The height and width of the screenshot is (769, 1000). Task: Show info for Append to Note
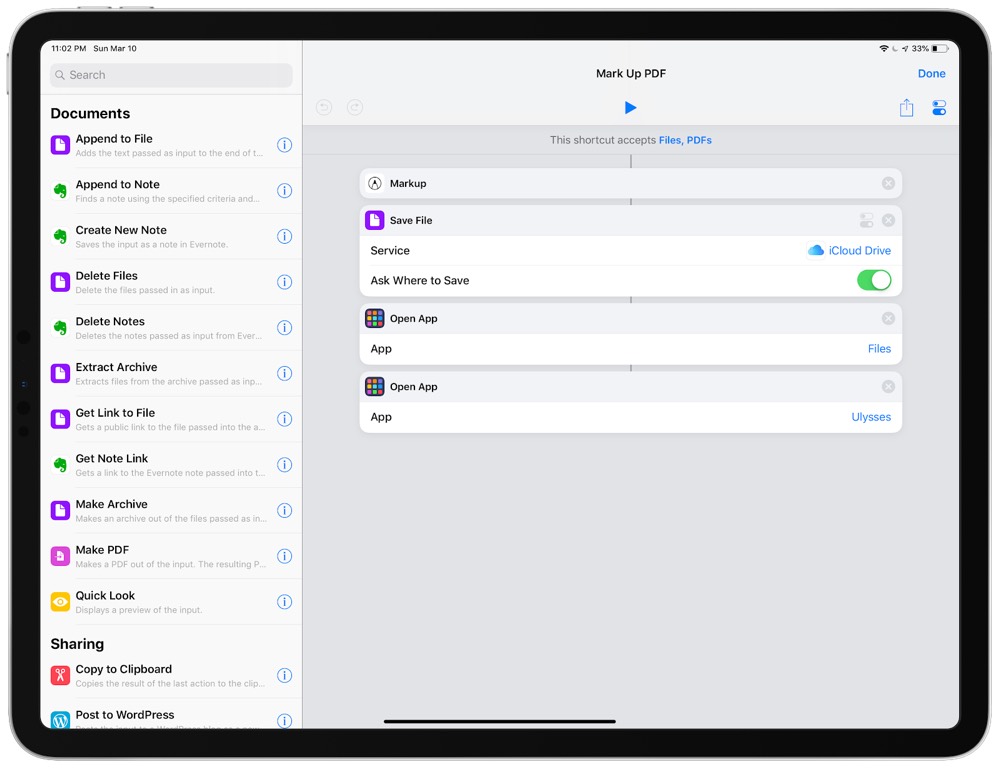[x=284, y=191]
